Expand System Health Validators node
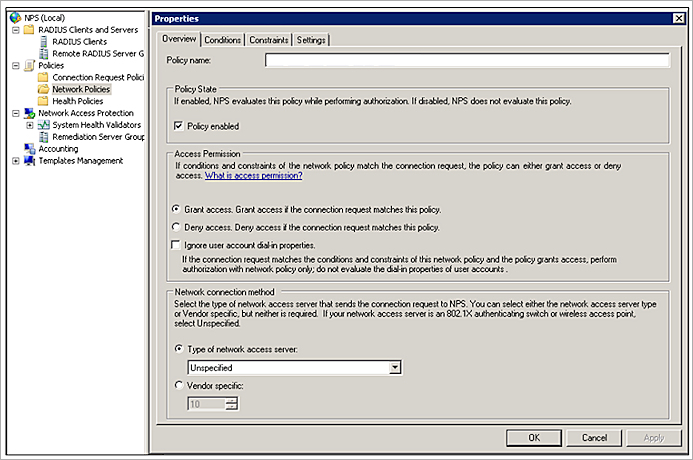693x460 pixels. click(x=30, y=125)
